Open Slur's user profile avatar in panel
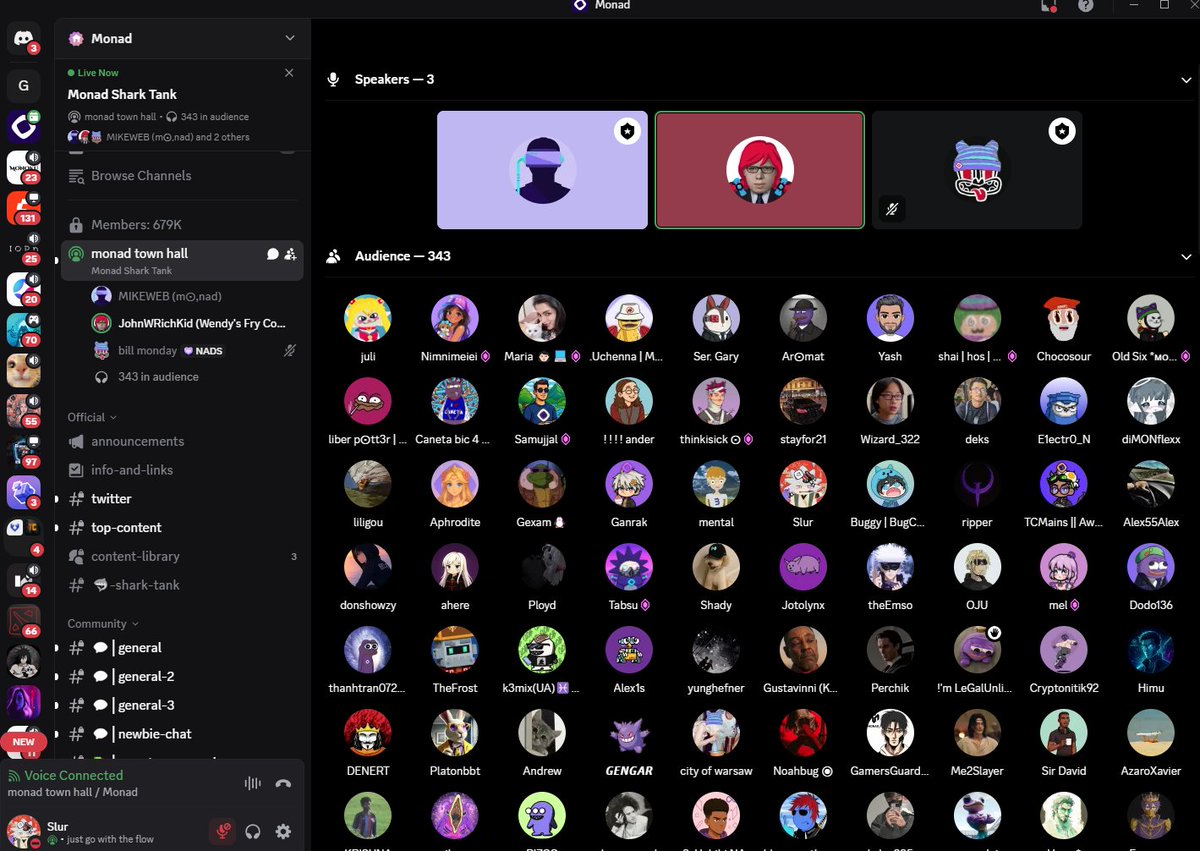The width and height of the screenshot is (1200, 851). click(x=23, y=831)
